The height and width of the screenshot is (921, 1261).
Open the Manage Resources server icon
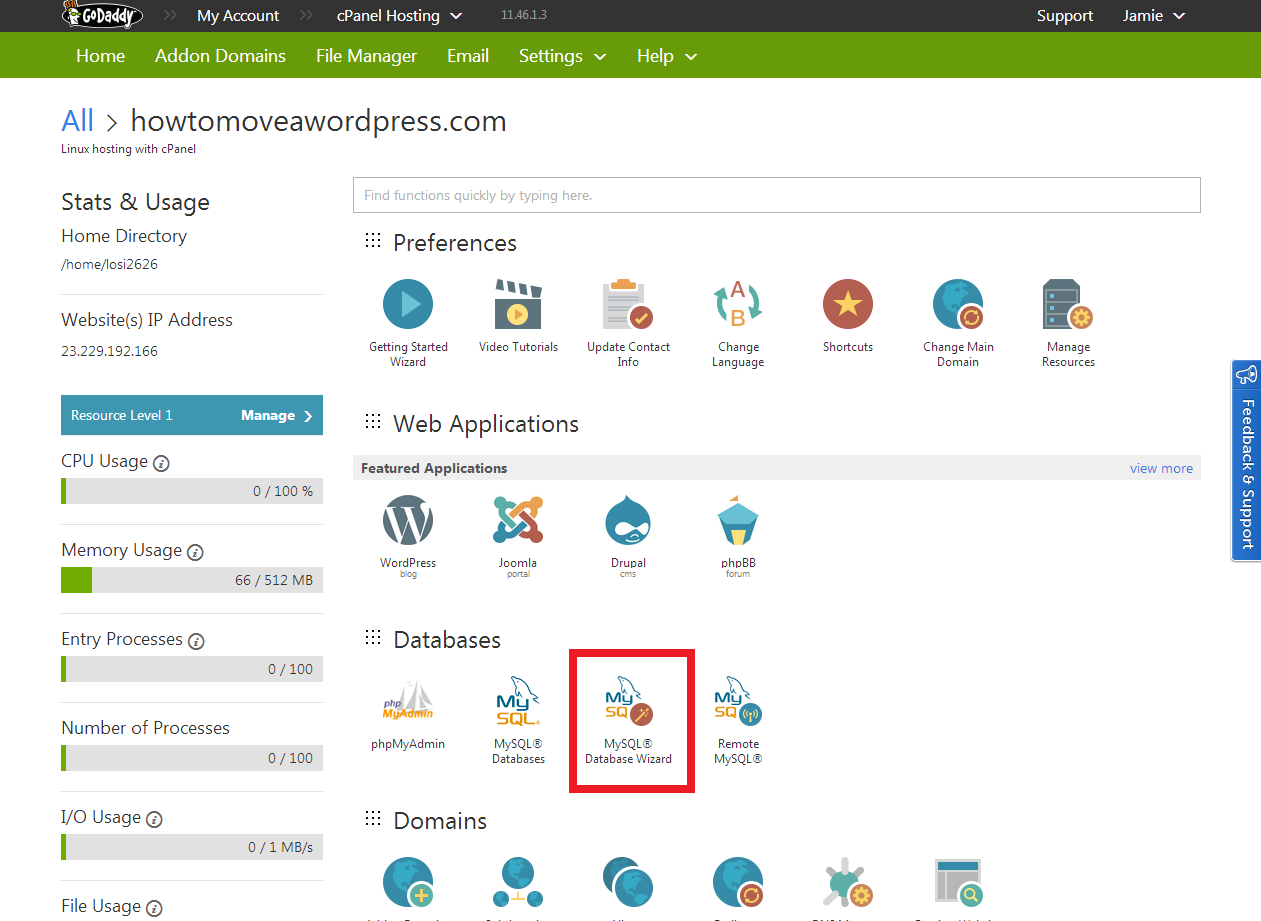1068,304
